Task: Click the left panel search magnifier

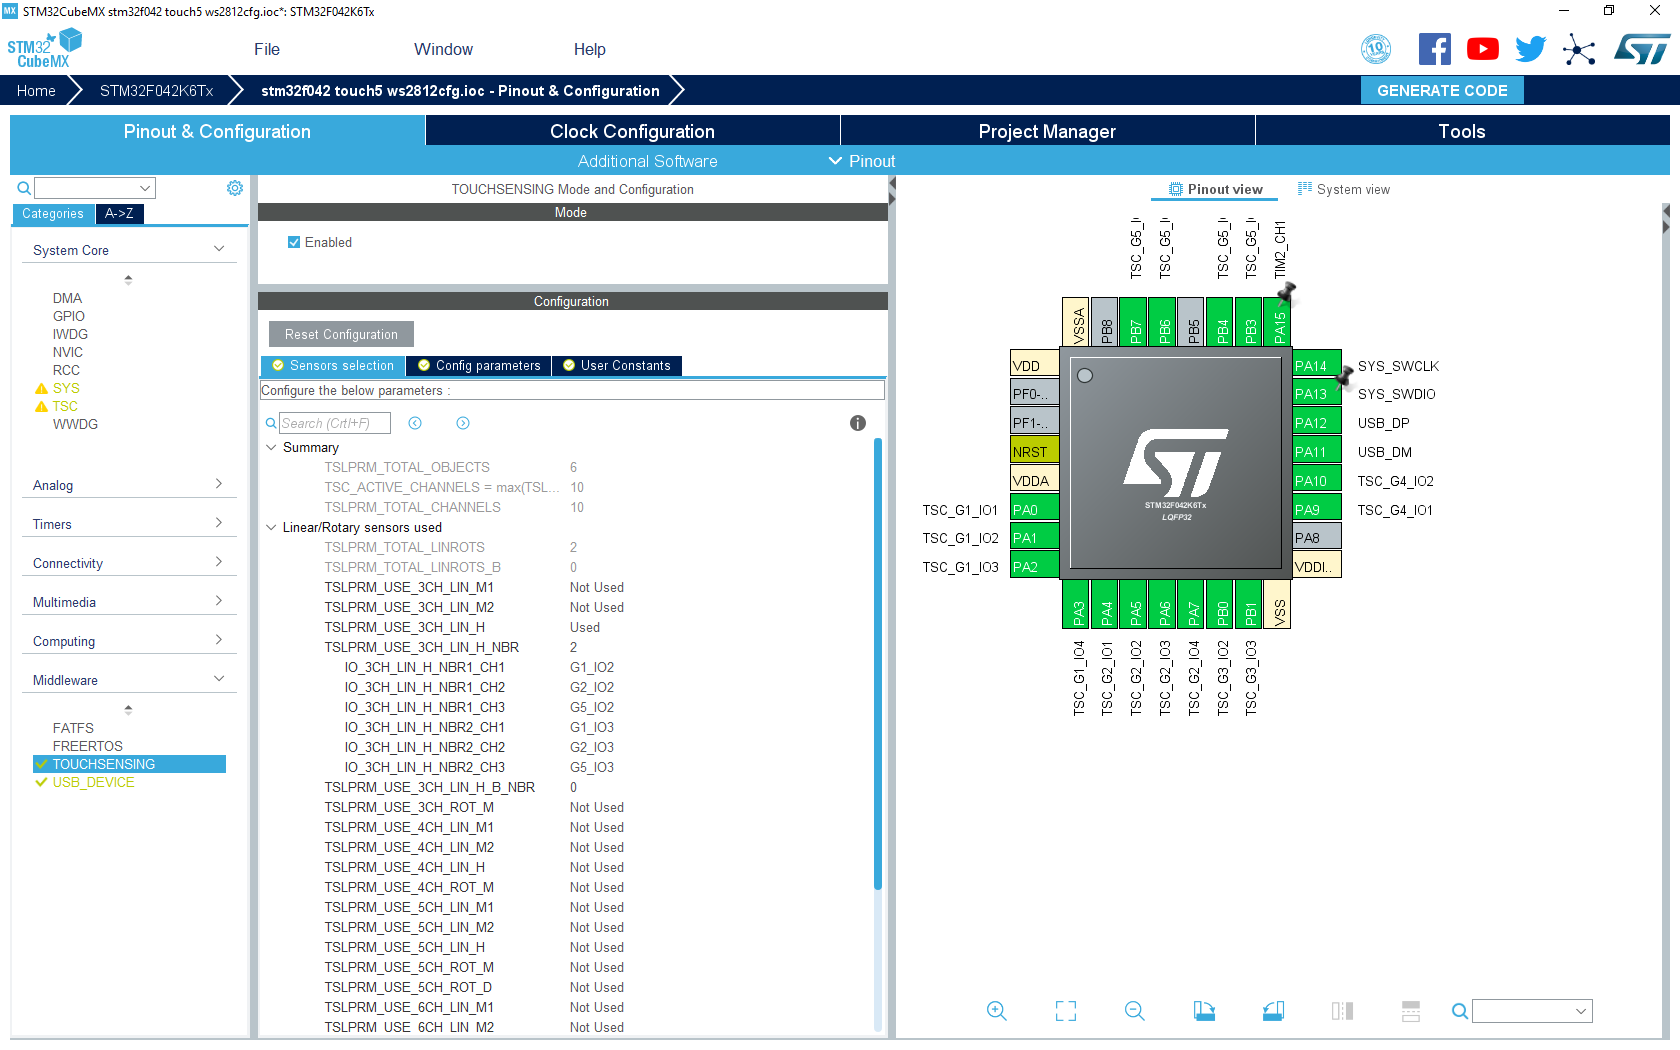Action: coord(24,188)
